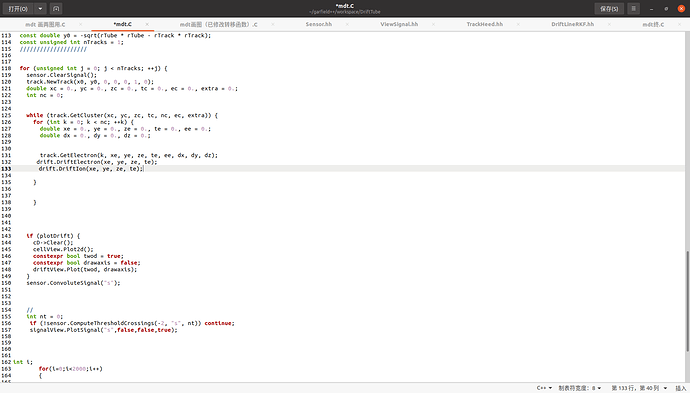Screen dimensions: 690x393
Task: Maximize the gedit window
Action: pyautogui.click(x=666, y=8)
